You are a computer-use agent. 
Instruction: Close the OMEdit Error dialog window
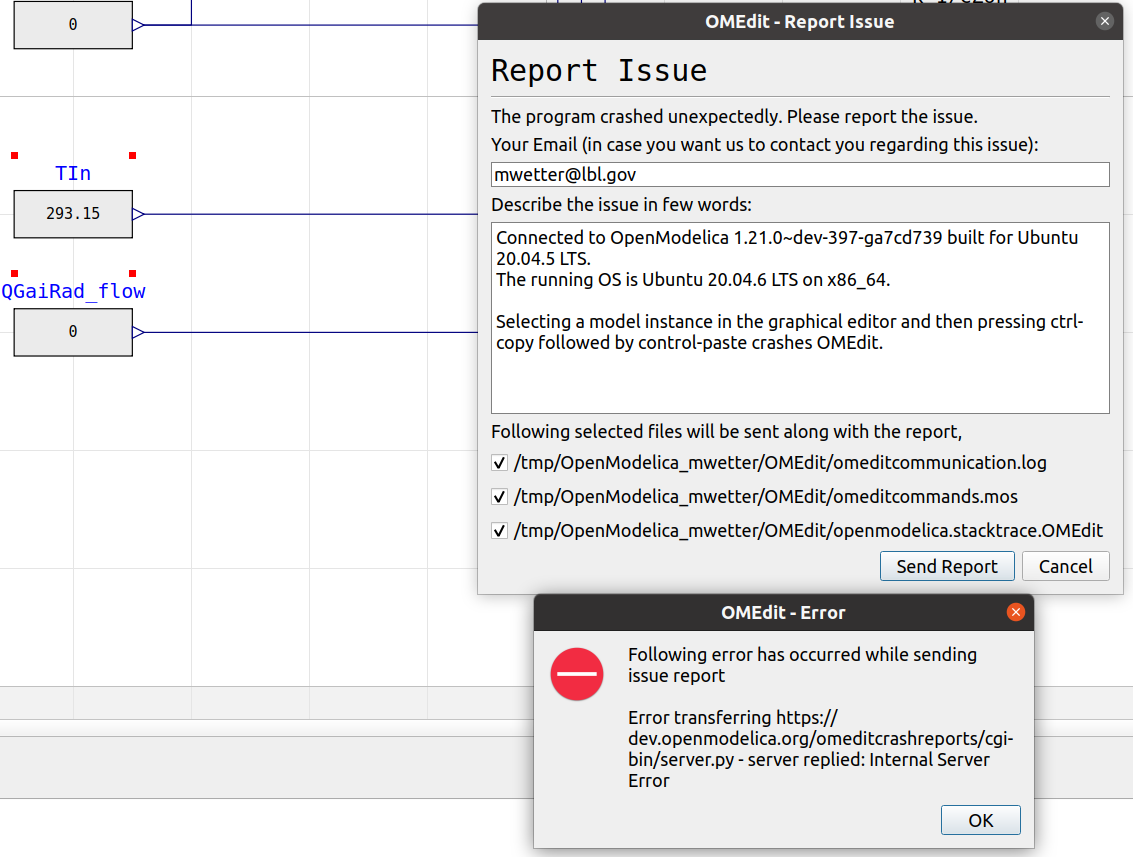(x=1016, y=612)
